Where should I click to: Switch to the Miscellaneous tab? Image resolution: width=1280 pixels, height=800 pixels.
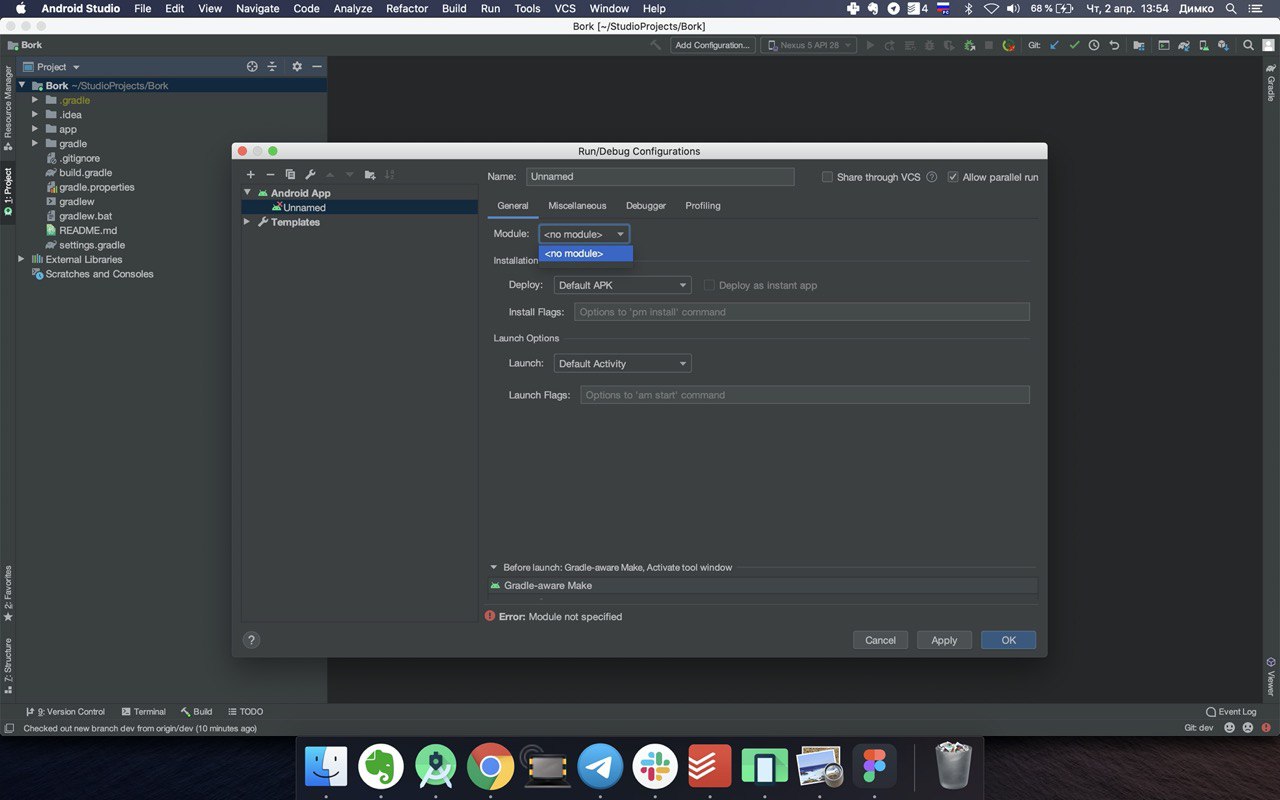click(577, 206)
